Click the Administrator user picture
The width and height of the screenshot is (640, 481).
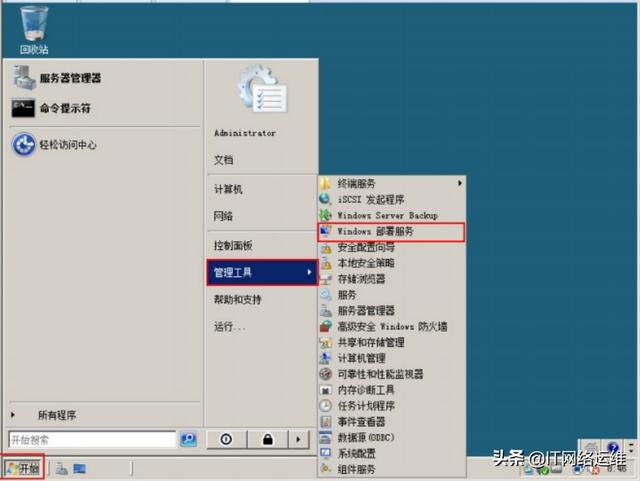(262, 89)
